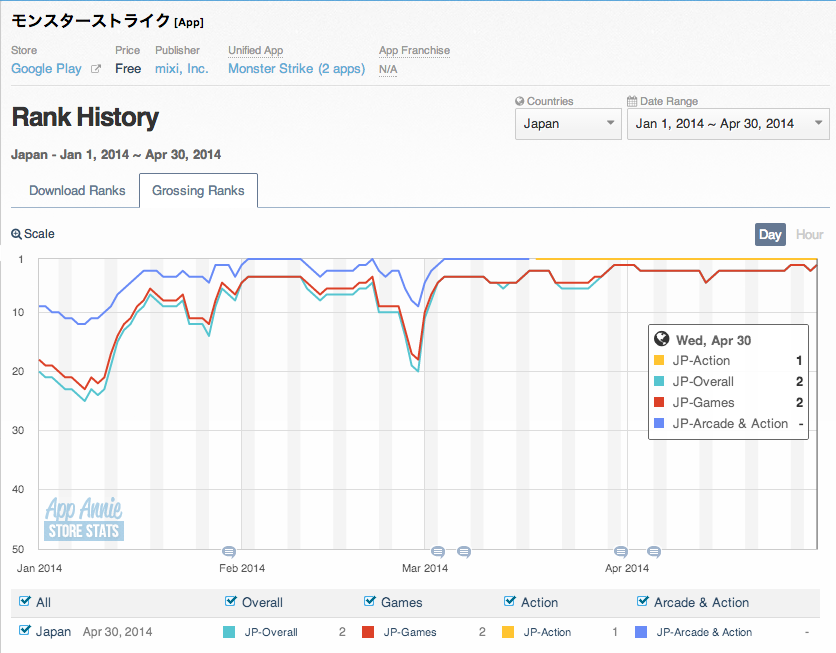
Task: Click the JP-Overall label in bottom legend
Action: 271,632
